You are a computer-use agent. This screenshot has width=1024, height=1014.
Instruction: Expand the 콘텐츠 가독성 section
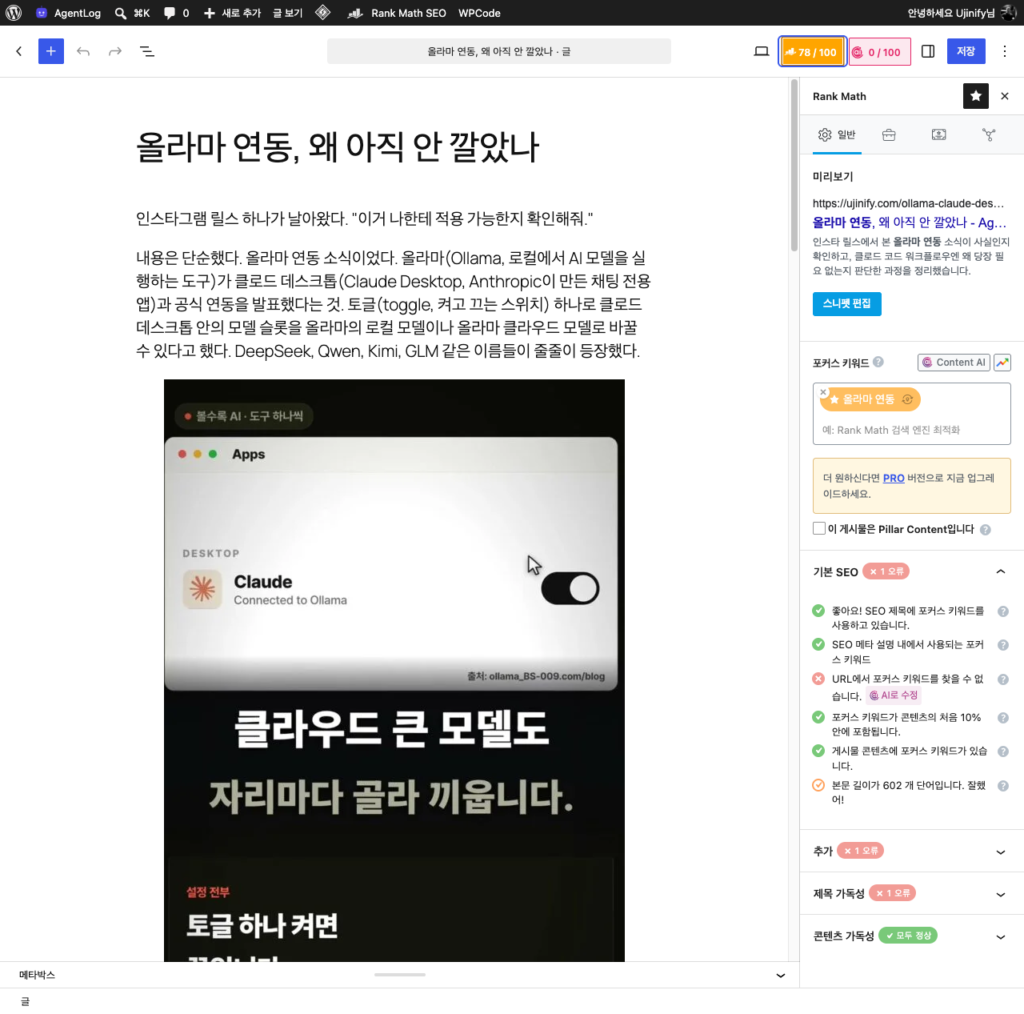[x=911, y=936]
